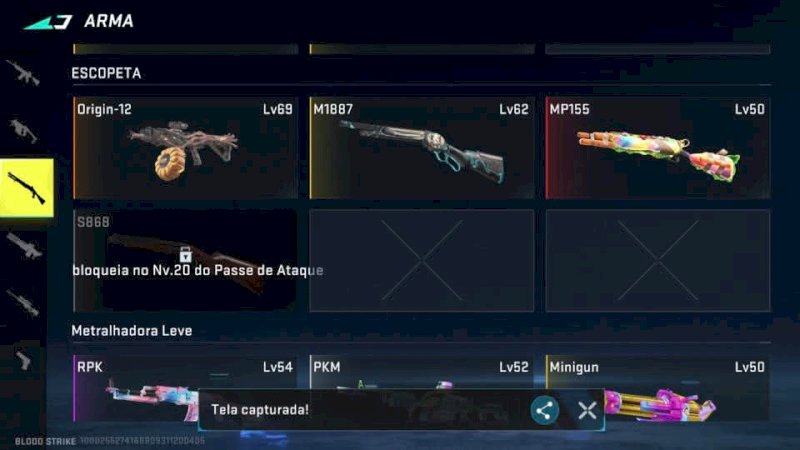Open the Origin-12 shotgun card
800x450 pixels.
pos(186,148)
